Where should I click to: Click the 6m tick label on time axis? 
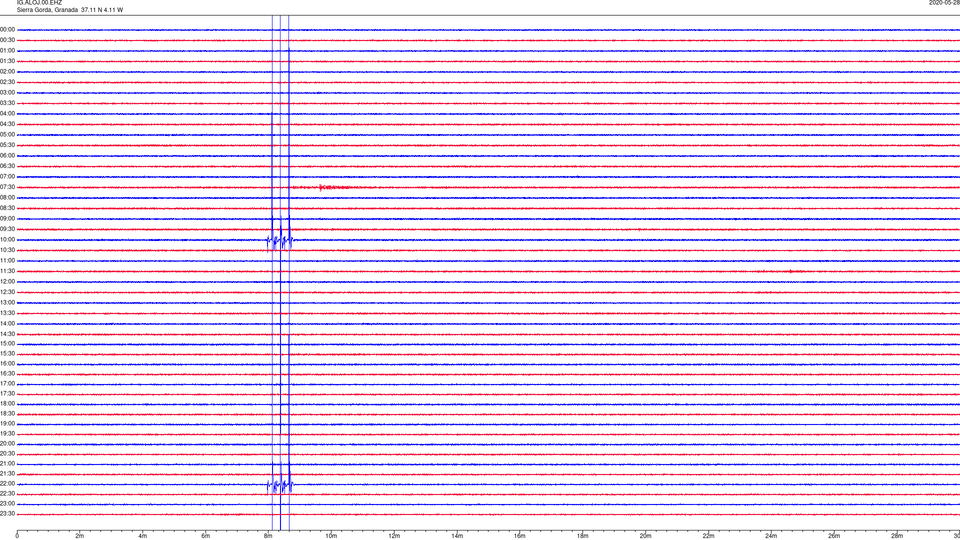point(205,536)
